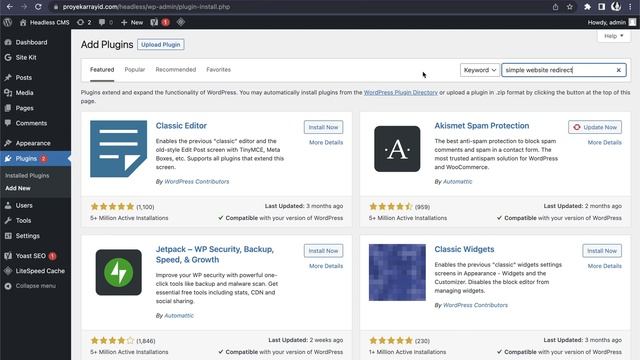The height and width of the screenshot is (360, 640).
Task: Switch to the Featured tab
Action: pos(102,70)
